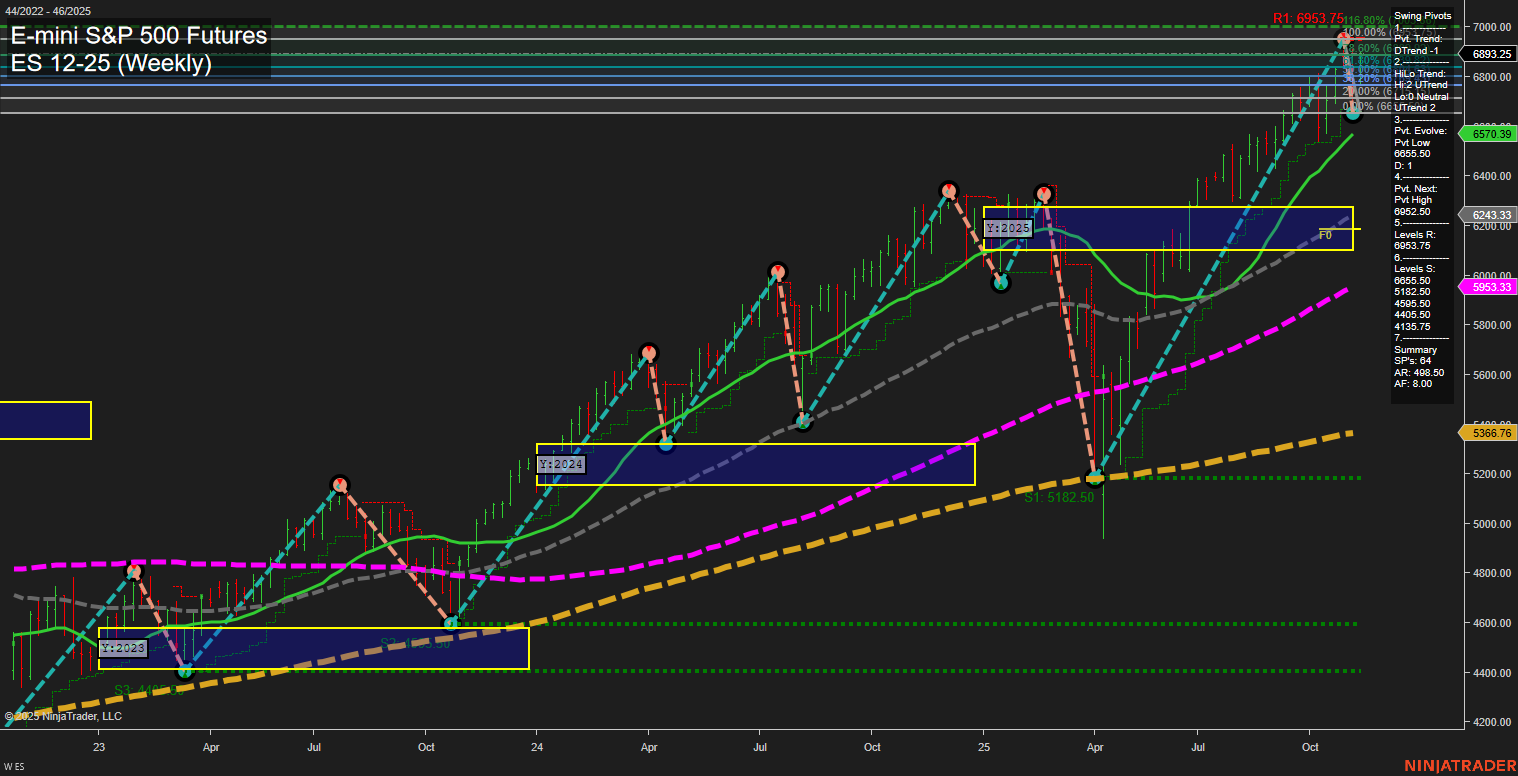Click the 'W ES' label at the bottom left
The height and width of the screenshot is (776, 1518).
click(13, 767)
